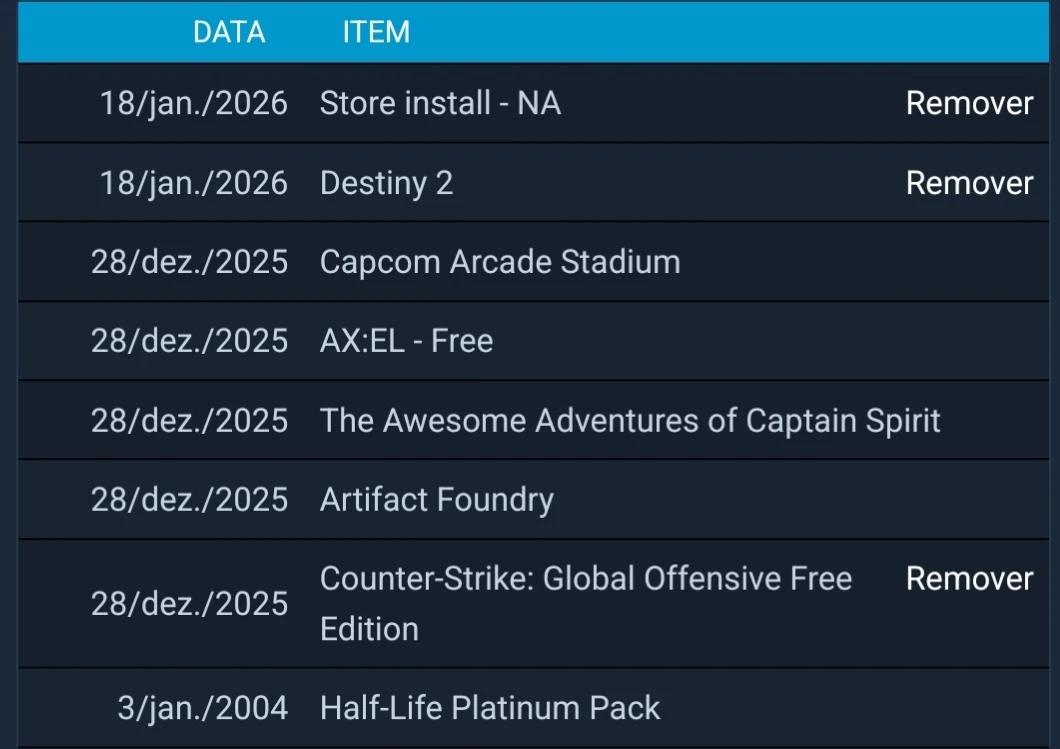1060x749 pixels.
Task: Click date beside Destiny 2
Action: [x=193, y=183]
